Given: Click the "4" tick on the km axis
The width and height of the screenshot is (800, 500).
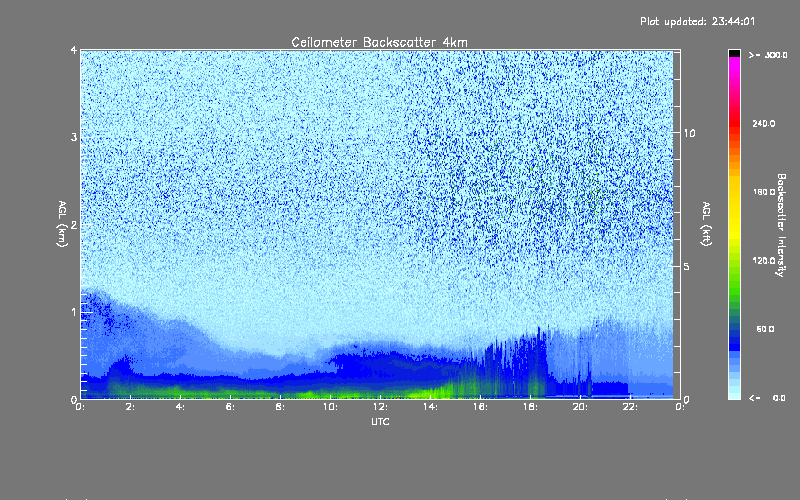Looking at the screenshot, I should tap(74, 50).
